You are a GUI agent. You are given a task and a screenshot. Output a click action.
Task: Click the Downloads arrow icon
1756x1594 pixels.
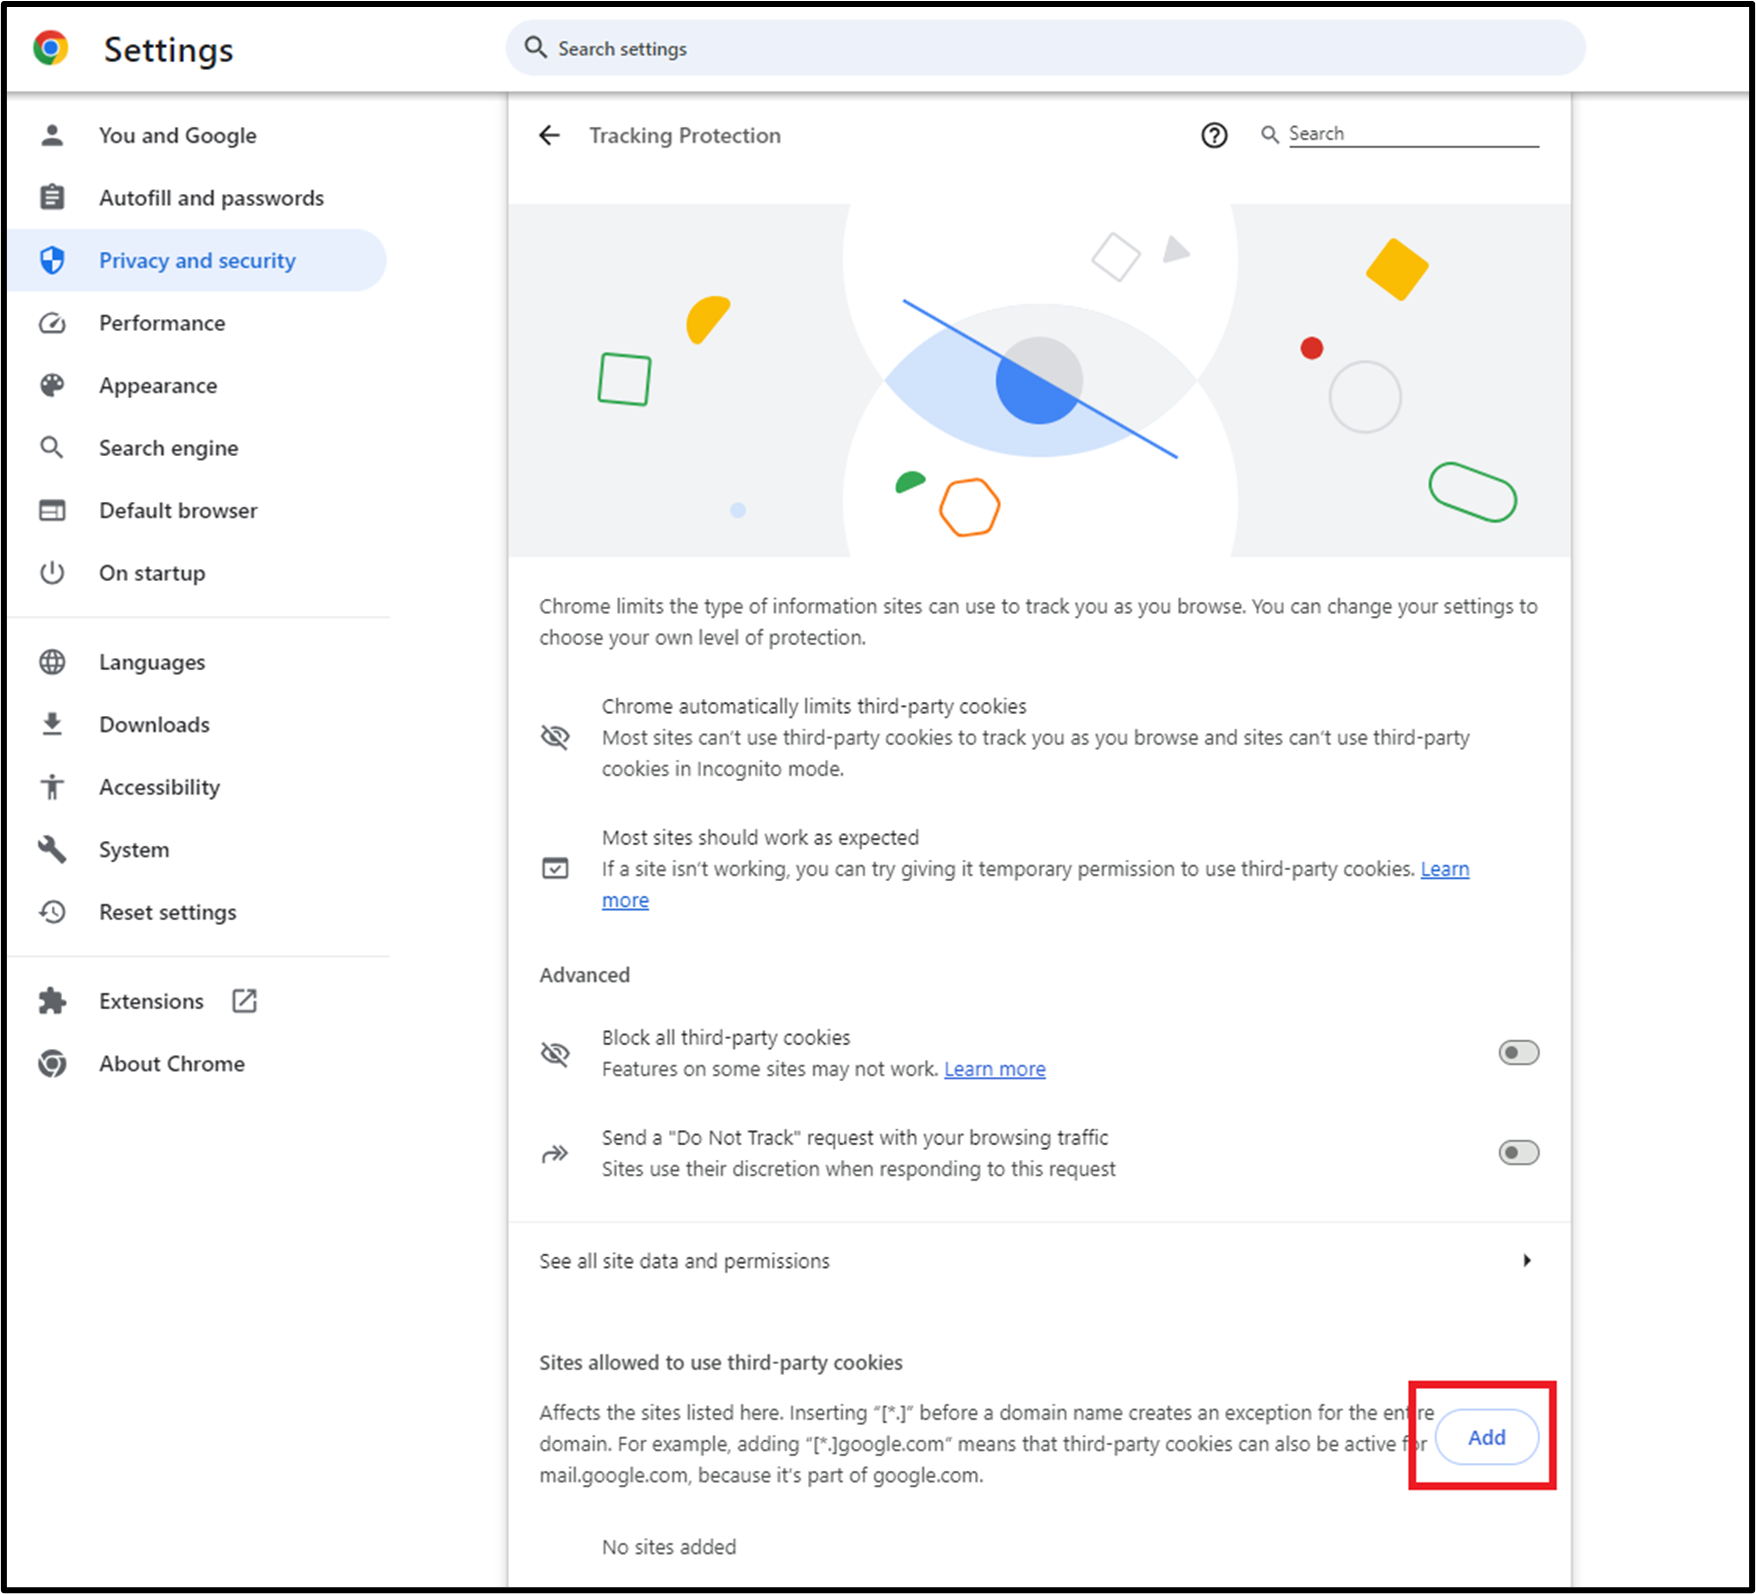pyautogui.click(x=52, y=724)
